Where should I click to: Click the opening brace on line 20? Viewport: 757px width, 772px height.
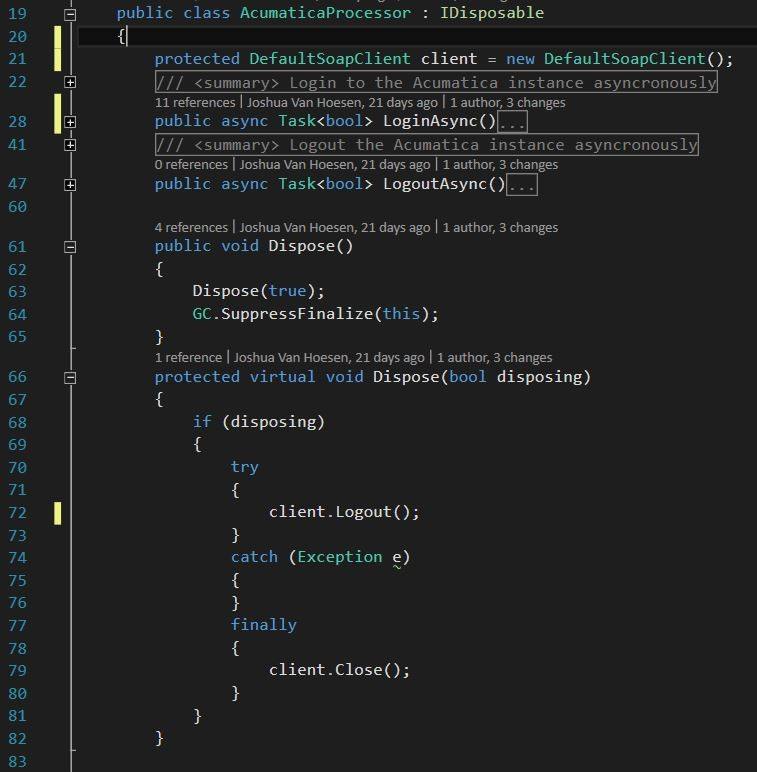click(121, 36)
